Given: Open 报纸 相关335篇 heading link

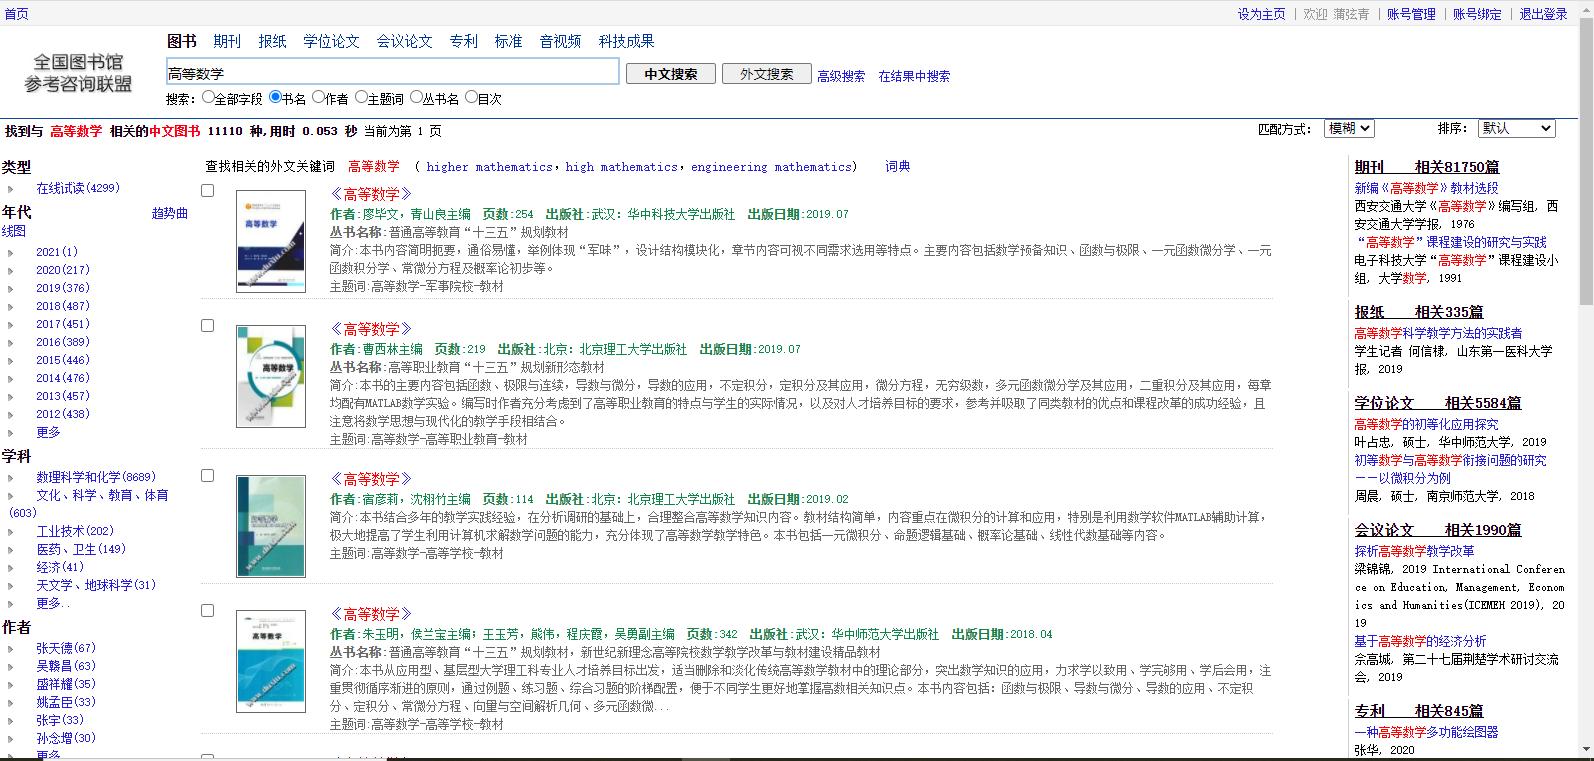Looking at the screenshot, I should point(1419,312).
